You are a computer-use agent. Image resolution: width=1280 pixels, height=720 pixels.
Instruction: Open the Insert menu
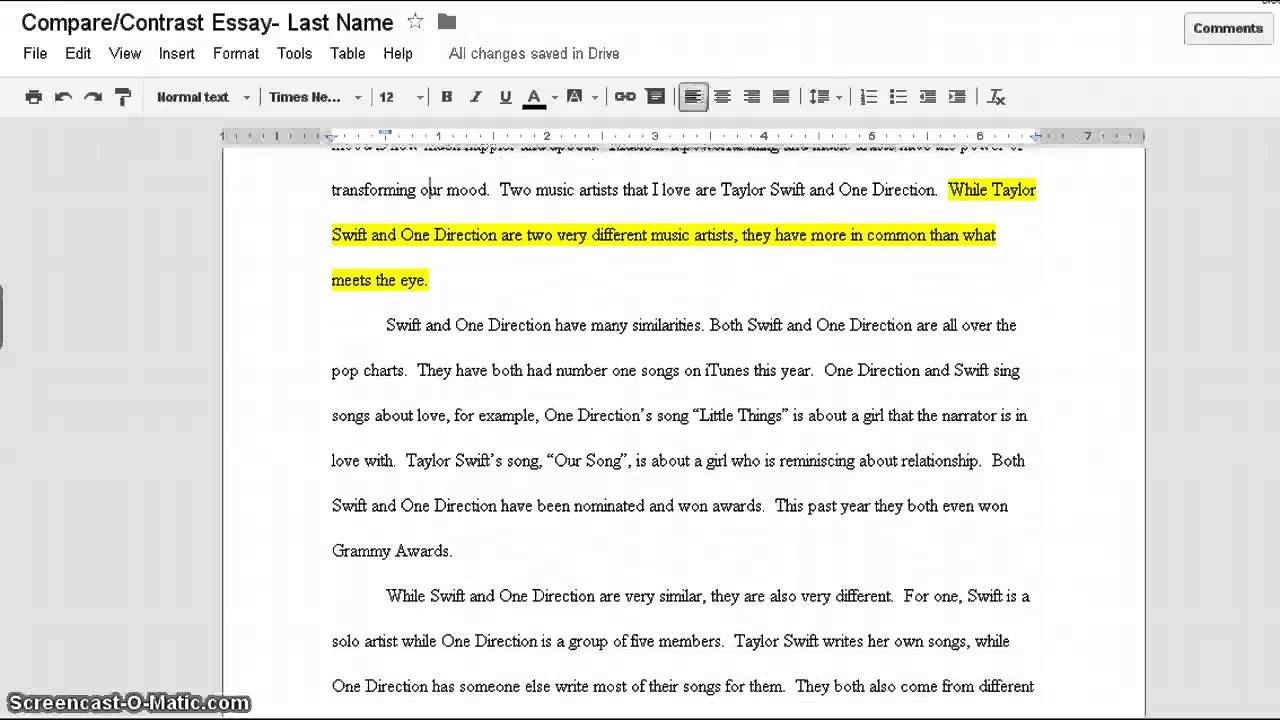(177, 54)
